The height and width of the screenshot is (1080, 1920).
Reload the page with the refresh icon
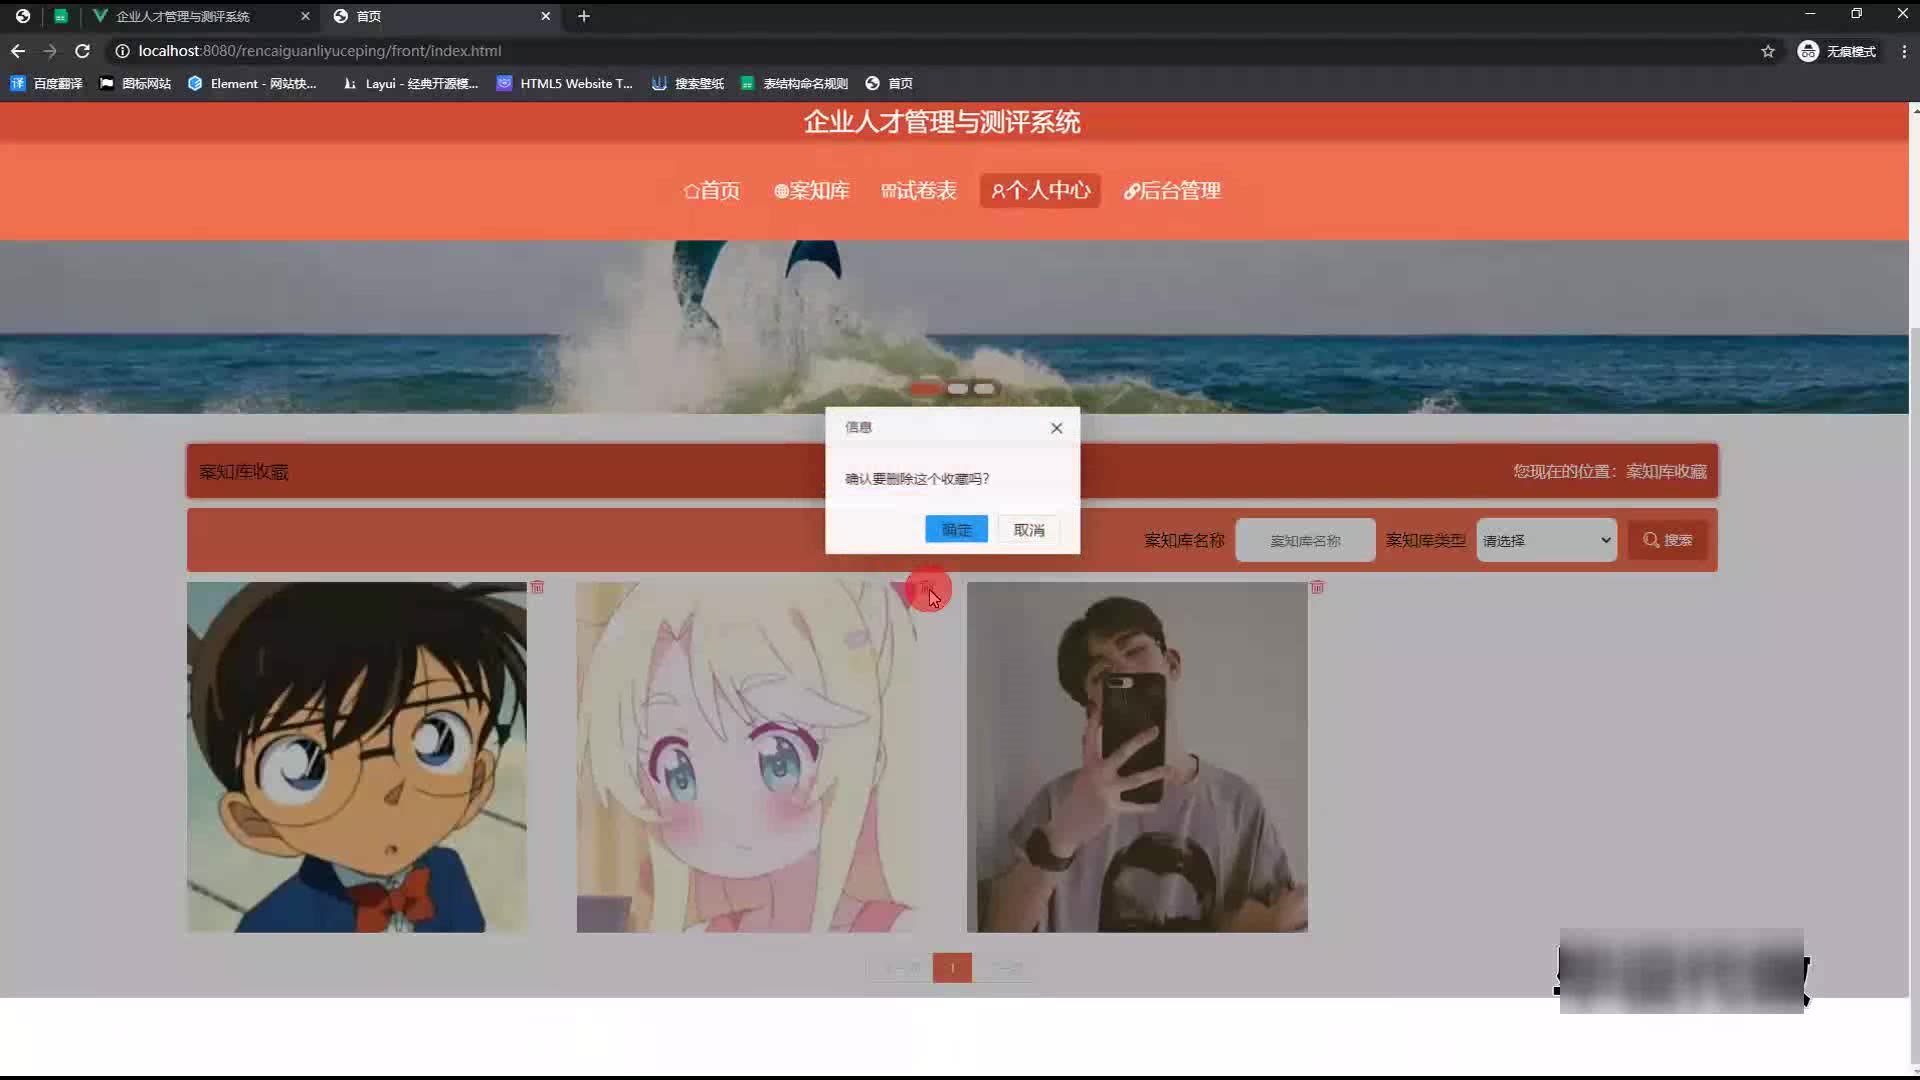click(x=83, y=51)
